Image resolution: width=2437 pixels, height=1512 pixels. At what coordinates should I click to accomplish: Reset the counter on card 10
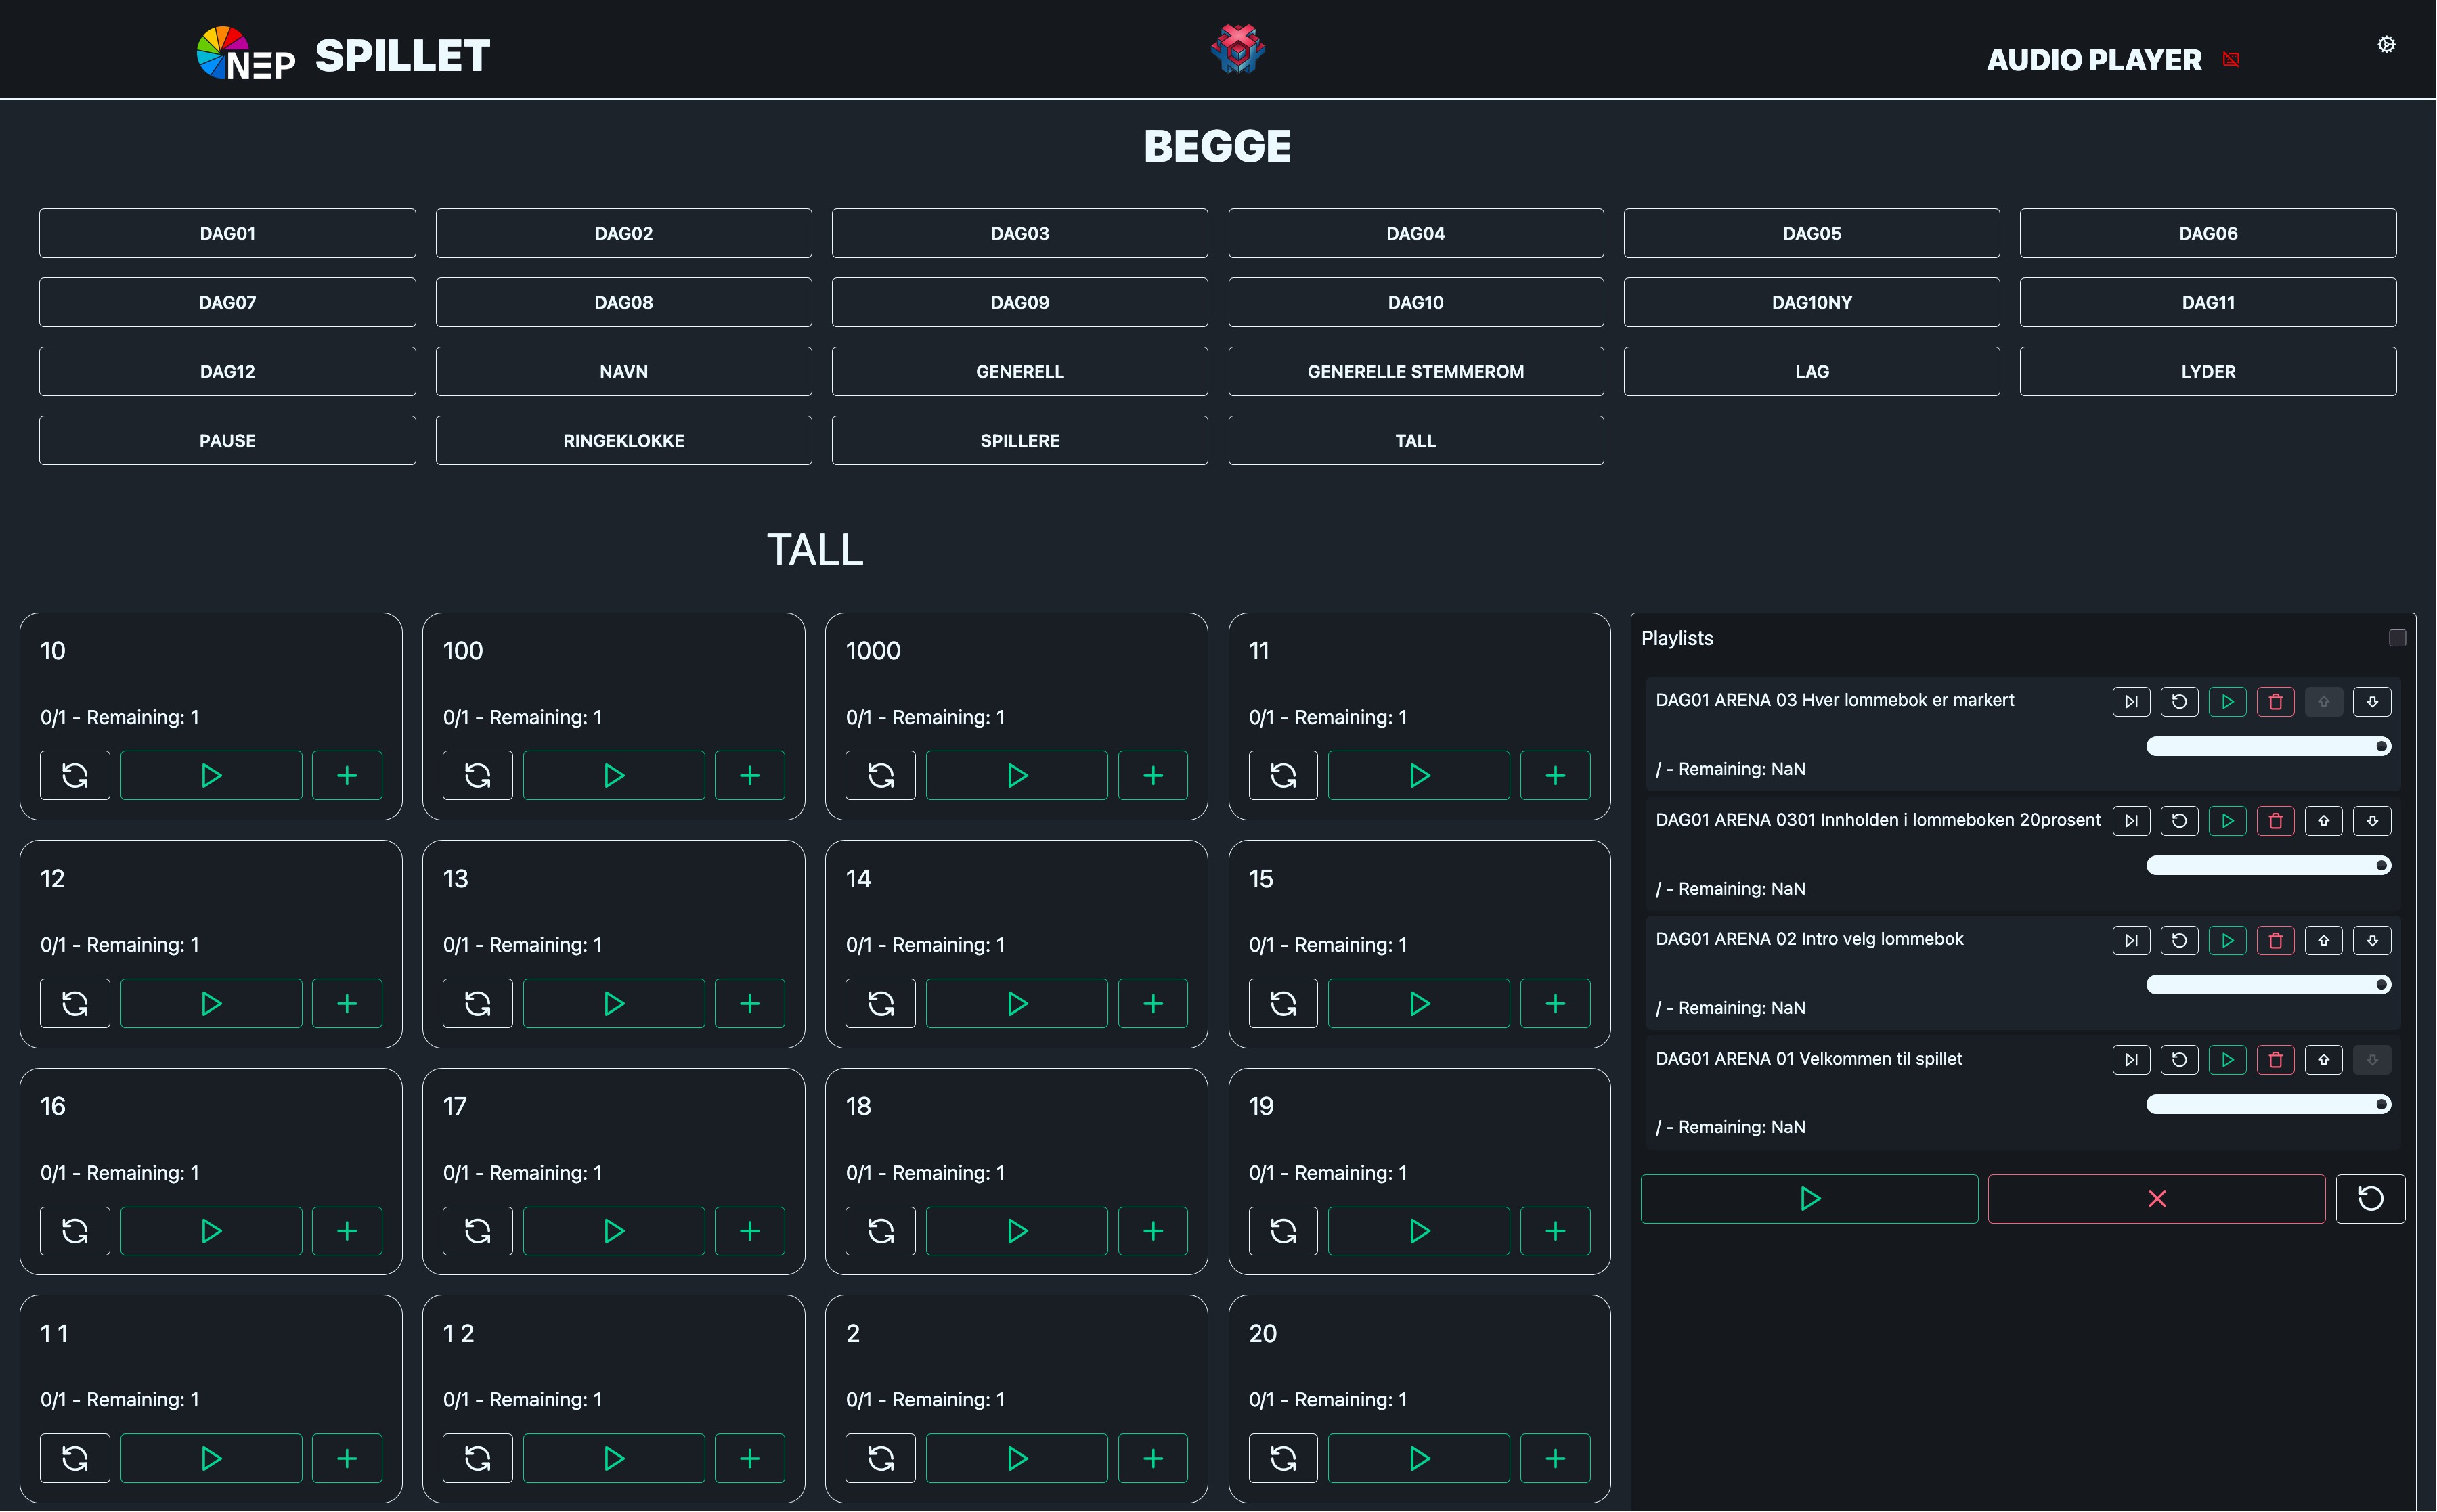pos(75,775)
